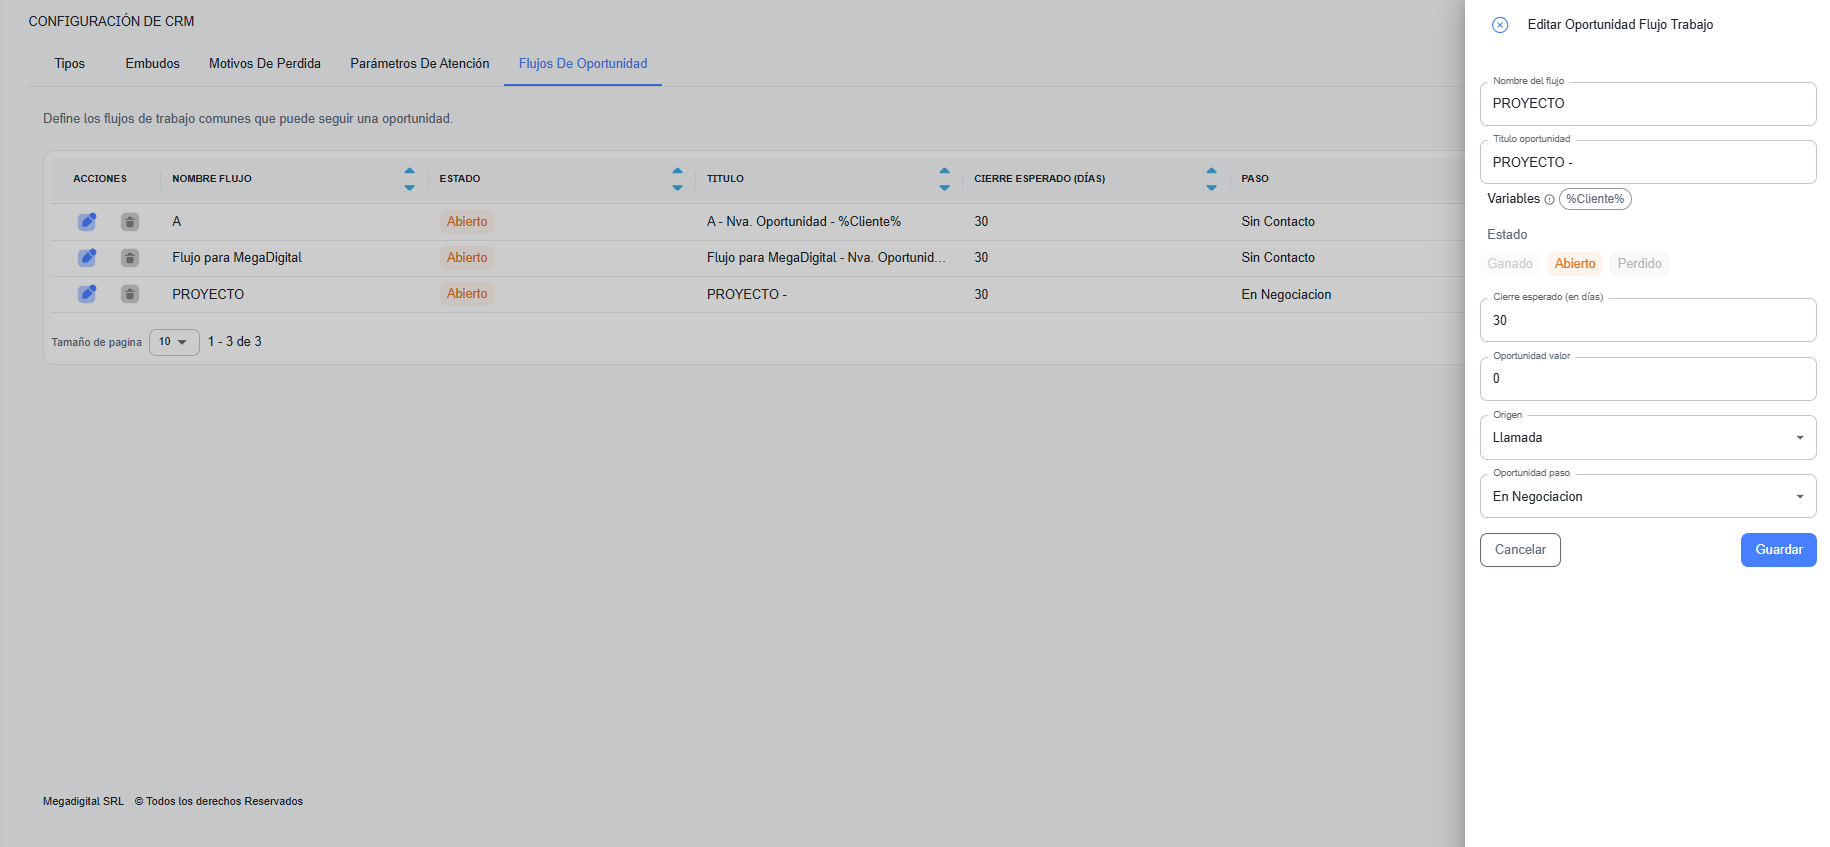Sort by Nombre Flujo column arrows
The image size is (1830, 847).
[409, 179]
